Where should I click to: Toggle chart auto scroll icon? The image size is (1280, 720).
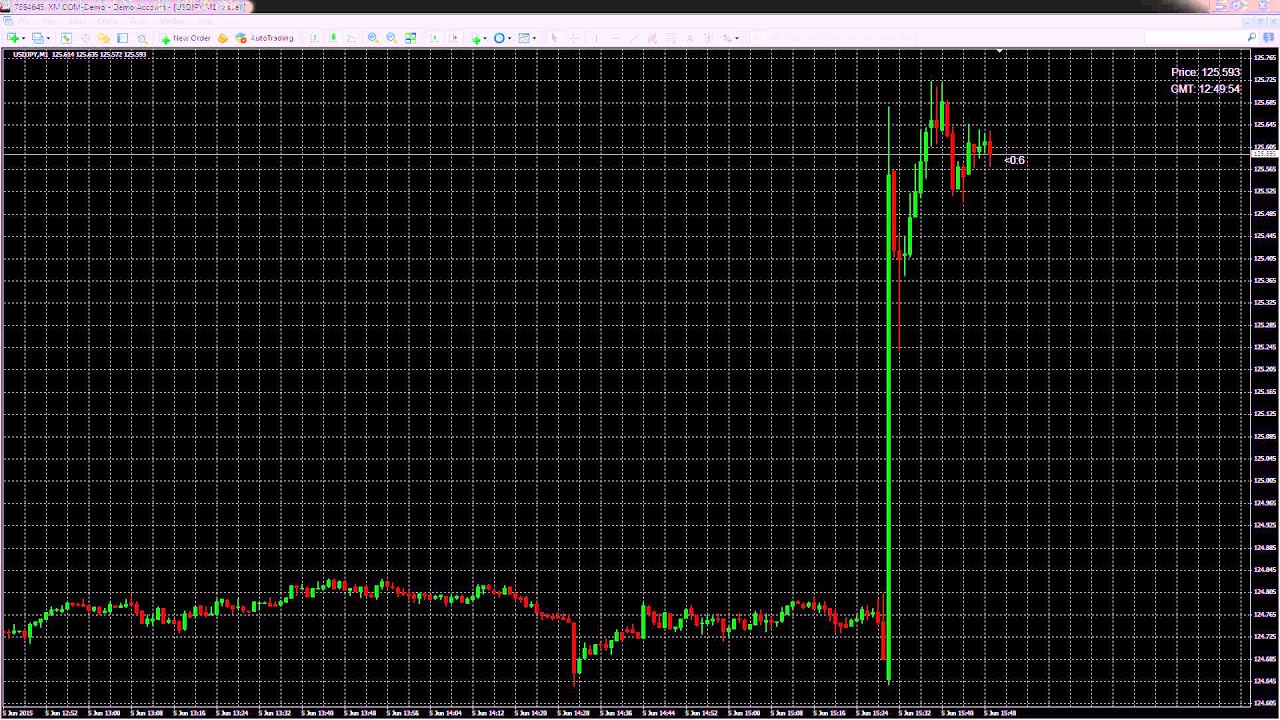click(434, 38)
